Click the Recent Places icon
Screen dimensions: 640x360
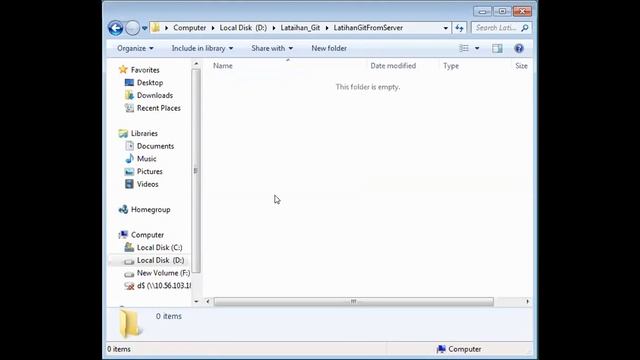(x=129, y=108)
